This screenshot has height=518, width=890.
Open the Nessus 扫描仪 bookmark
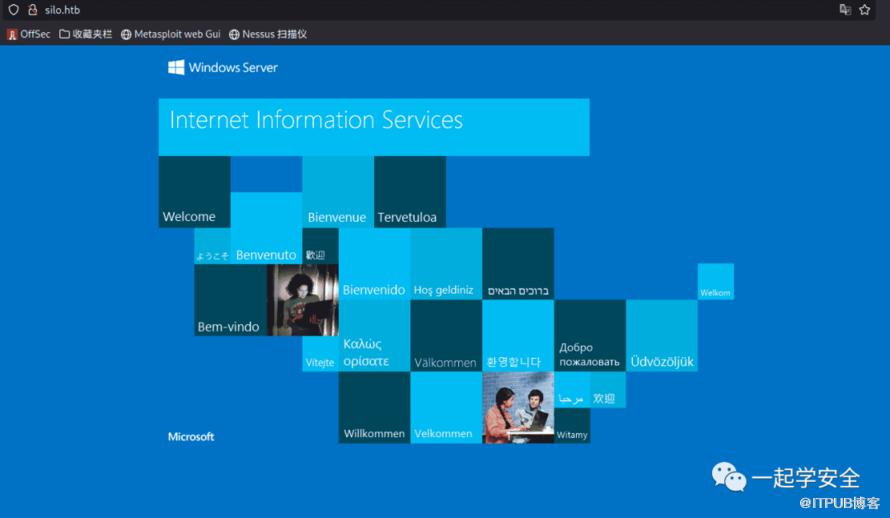pos(267,34)
